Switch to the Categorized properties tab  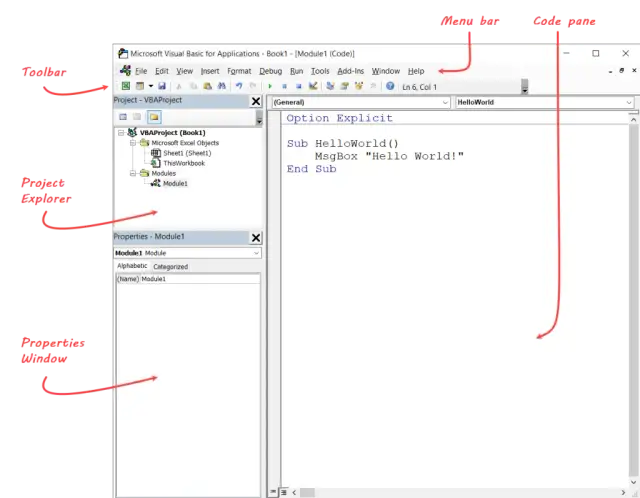click(171, 267)
